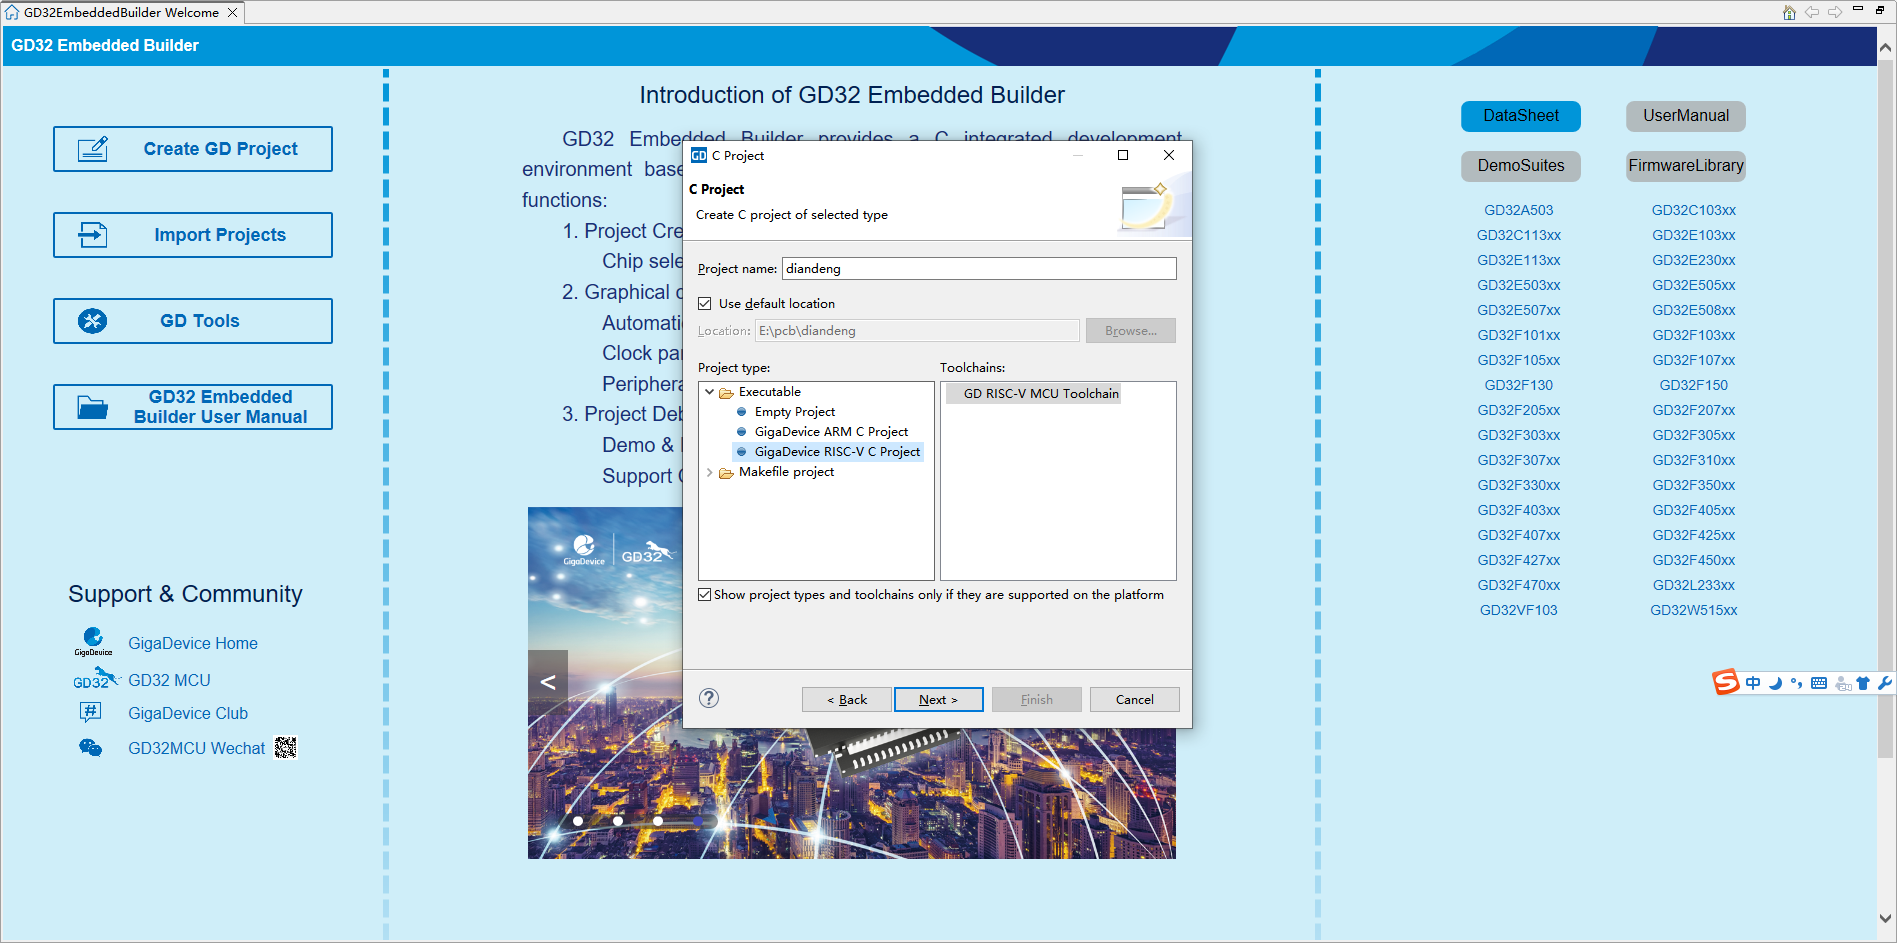This screenshot has width=1897, height=943.
Task: Select the UserManual tab
Action: [1686, 116]
